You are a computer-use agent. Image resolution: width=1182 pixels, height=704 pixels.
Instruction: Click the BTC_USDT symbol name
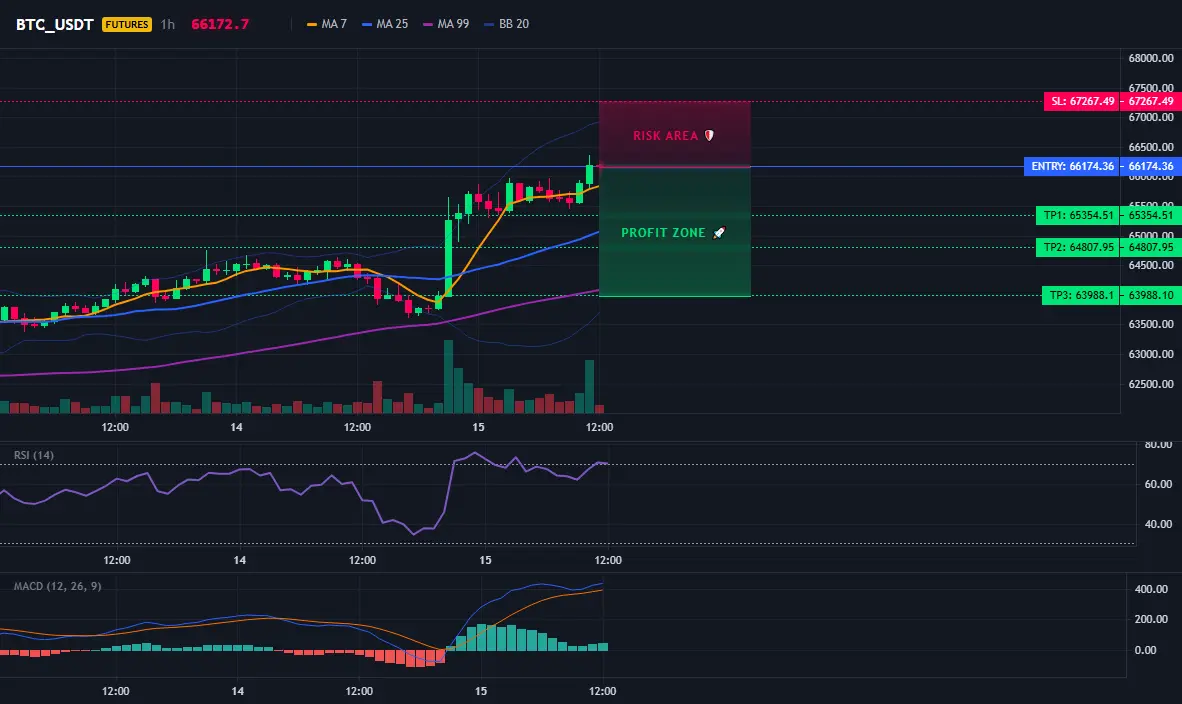tap(54, 24)
